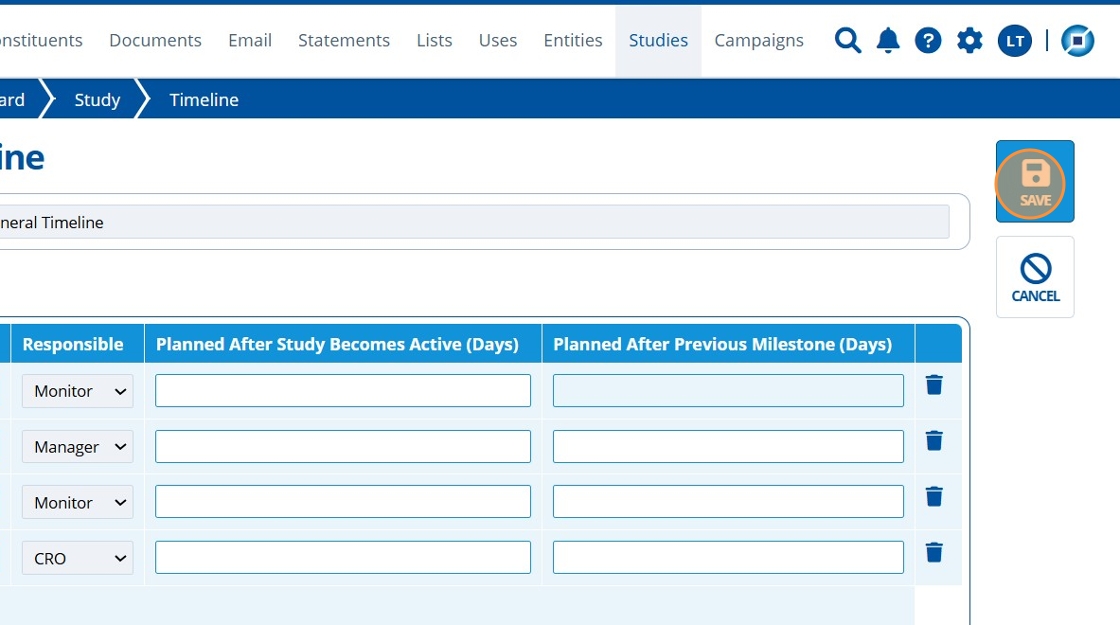This screenshot has height=625, width=1120.
Task: Delete the first Monitor milestone row
Action: [934, 385]
